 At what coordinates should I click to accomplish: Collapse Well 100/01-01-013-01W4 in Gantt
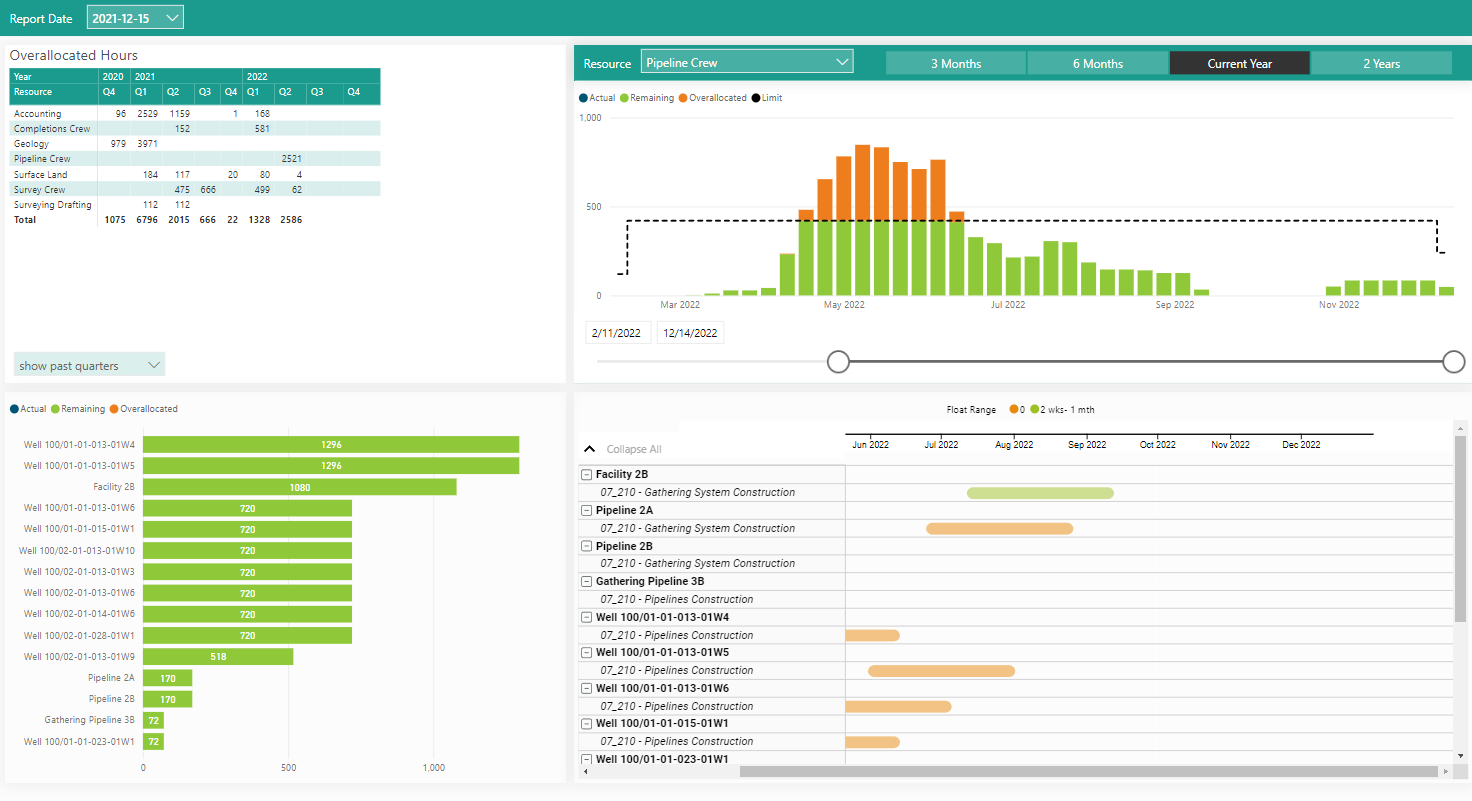[x=587, y=618]
